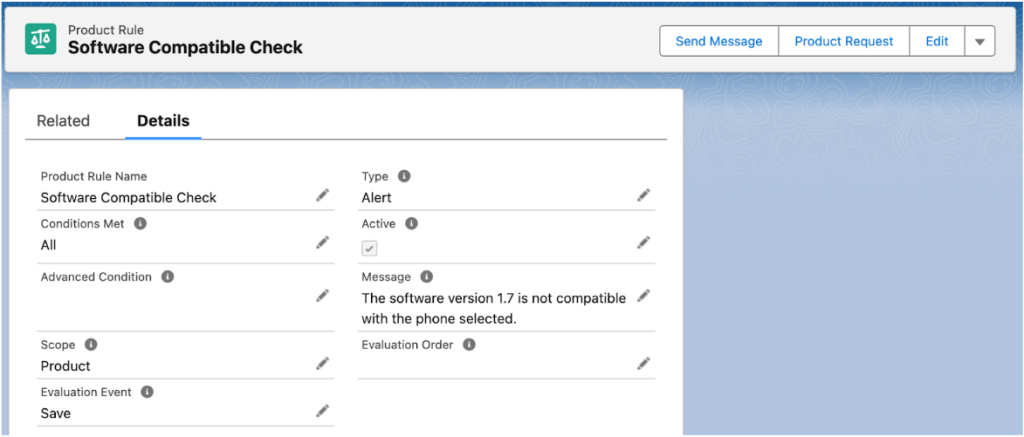Edit Conditions Met via pencil icon
This screenshot has width=1024, height=437.
point(323,243)
